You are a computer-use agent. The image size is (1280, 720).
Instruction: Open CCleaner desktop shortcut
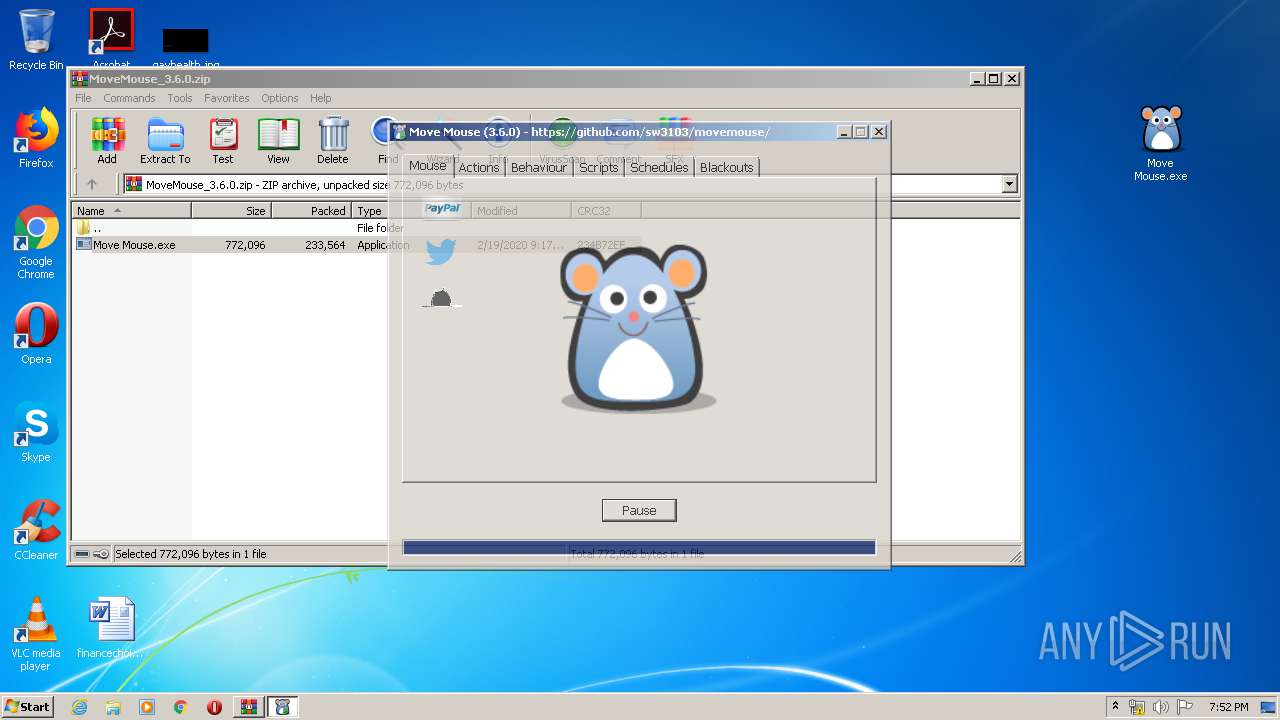click(x=36, y=530)
